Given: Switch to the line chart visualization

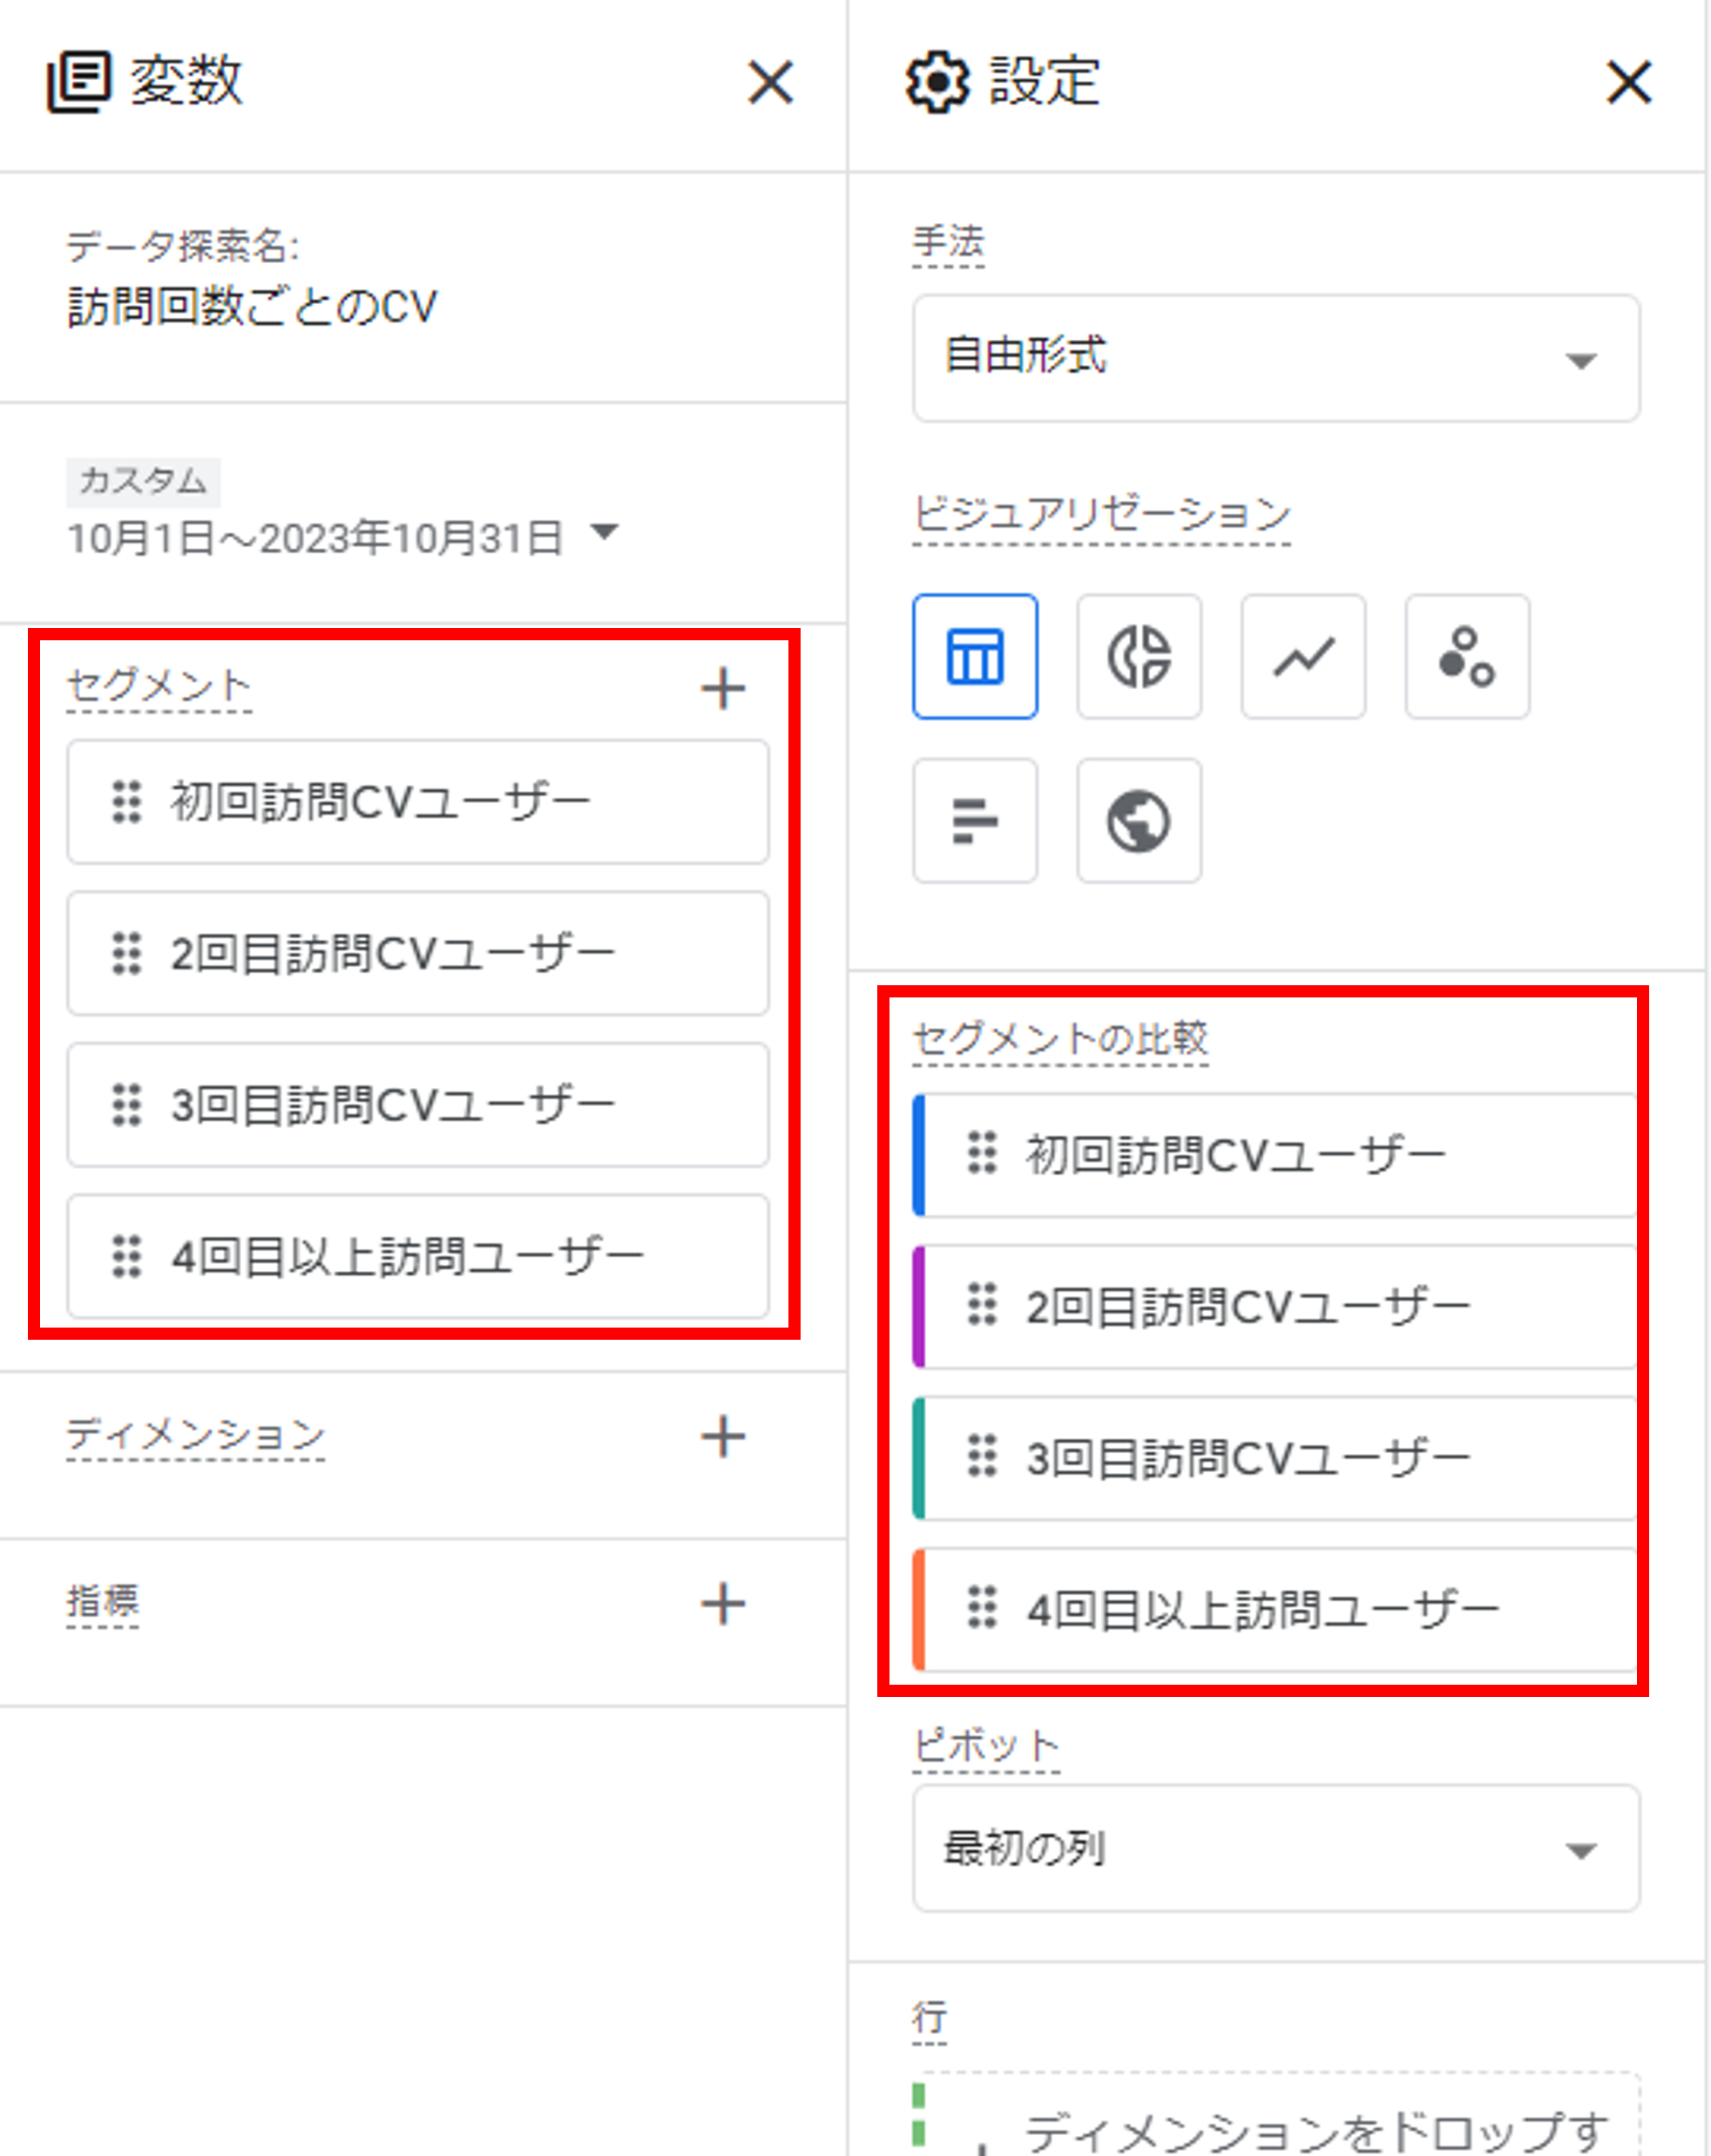Looking at the screenshot, I should [1302, 657].
